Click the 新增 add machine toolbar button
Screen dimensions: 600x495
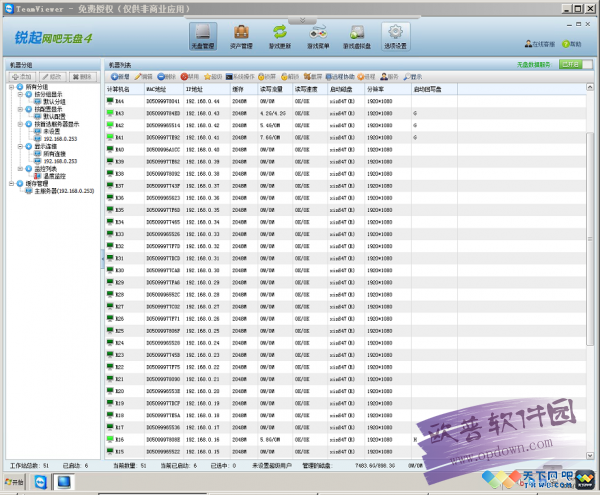[120, 77]
